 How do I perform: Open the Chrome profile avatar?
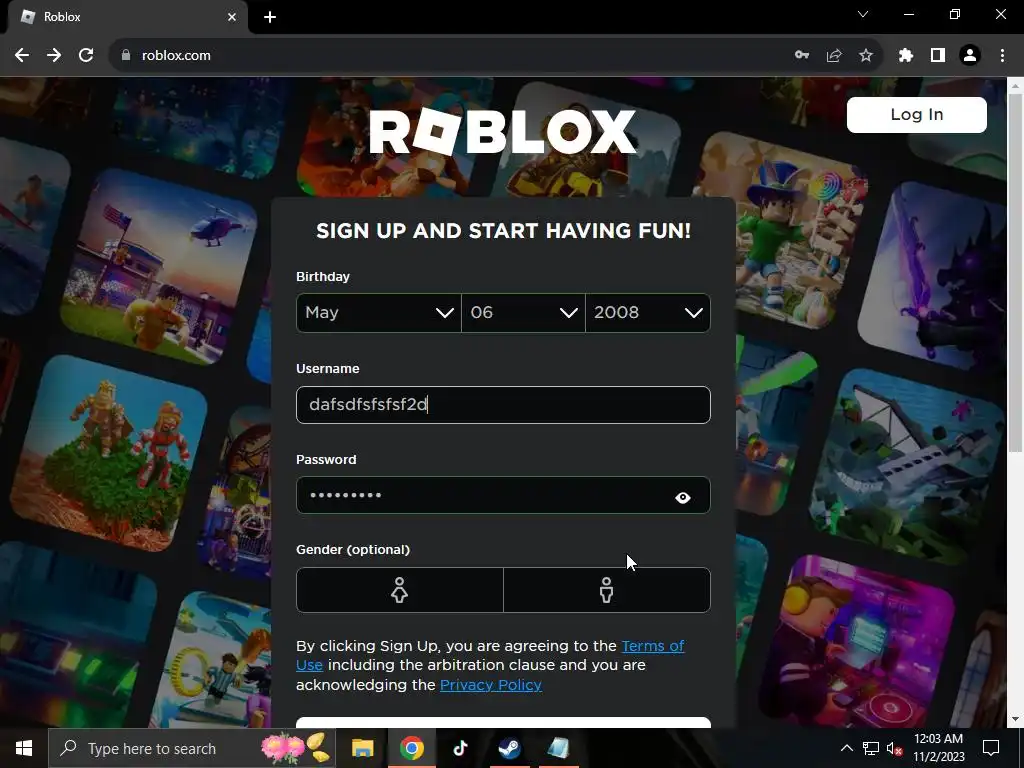click(970, 56)
